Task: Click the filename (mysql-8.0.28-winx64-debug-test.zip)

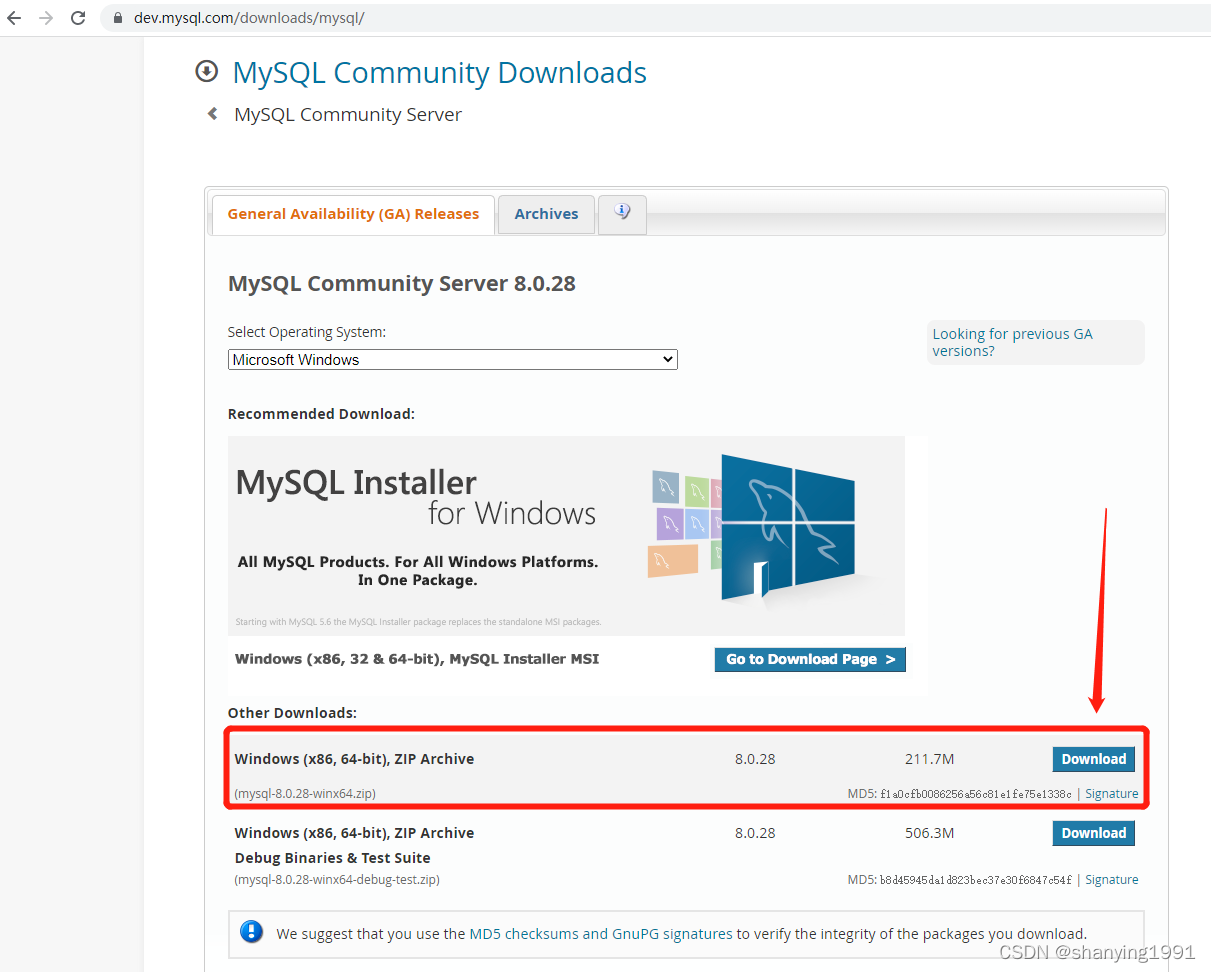Action: pos(337,880)
